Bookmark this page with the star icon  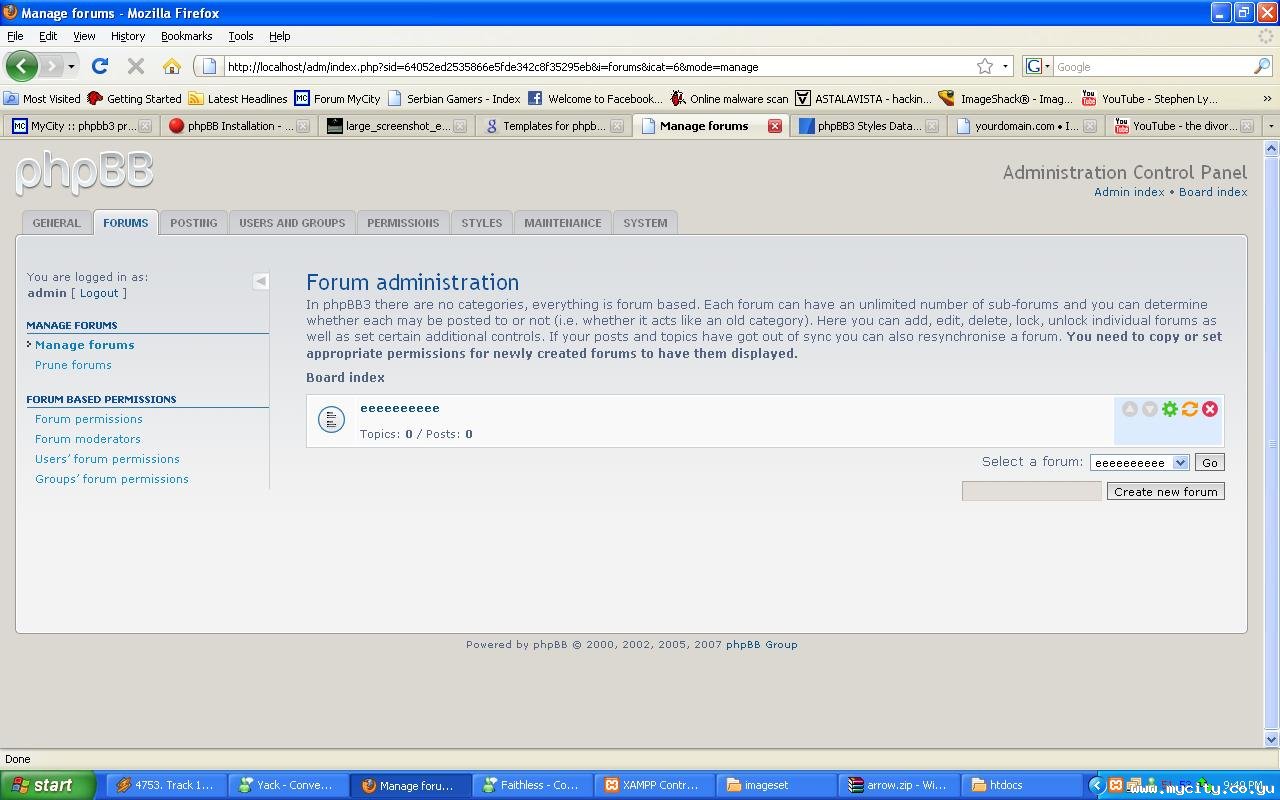(x=985, y=66)
